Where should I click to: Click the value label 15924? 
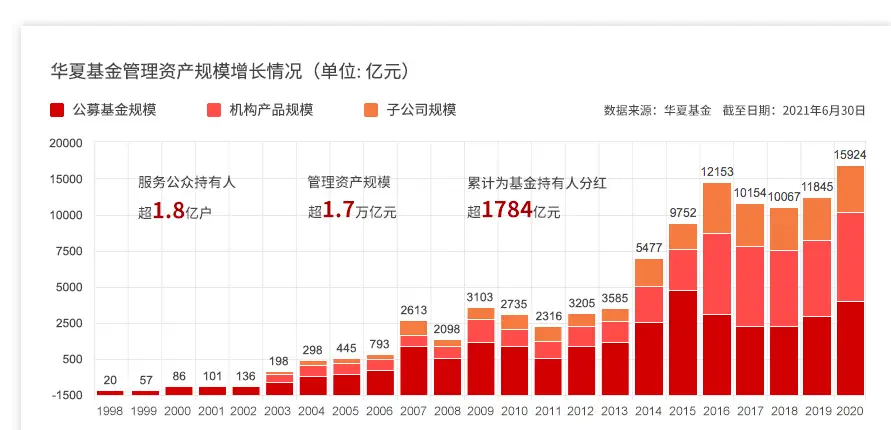pyautogui.click(x=850, y=155)
